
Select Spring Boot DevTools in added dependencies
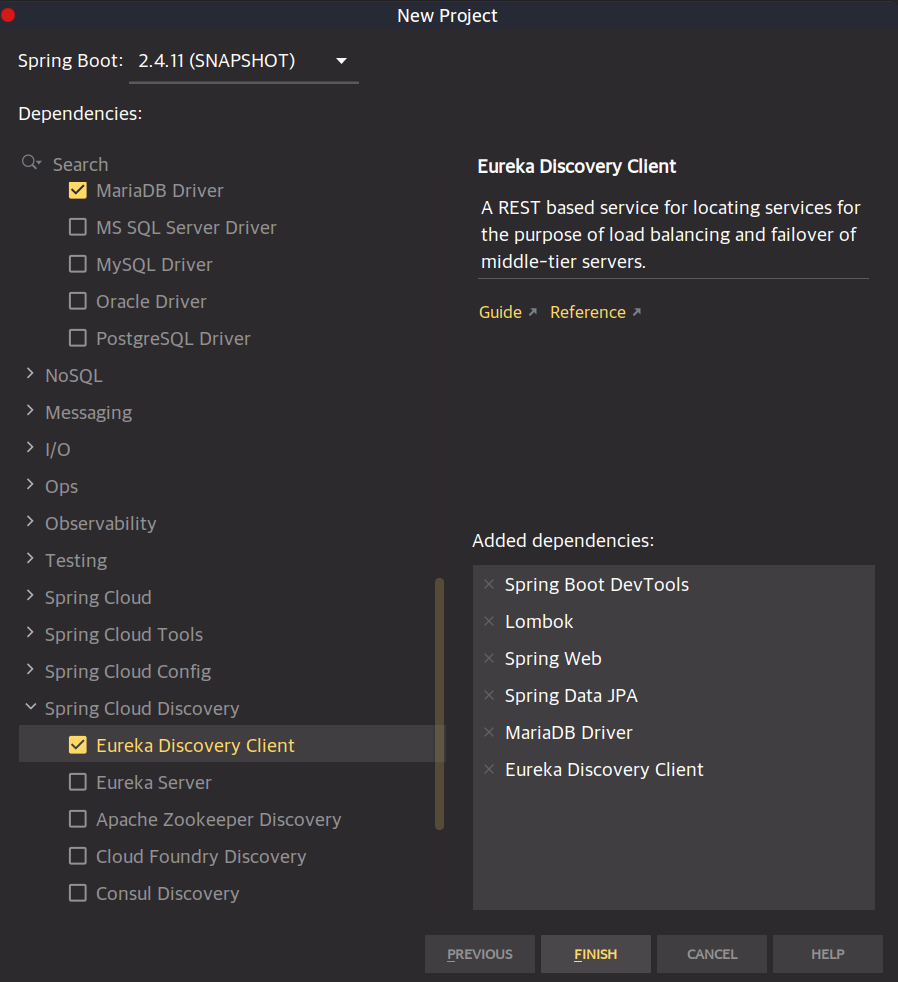(597, 584)
